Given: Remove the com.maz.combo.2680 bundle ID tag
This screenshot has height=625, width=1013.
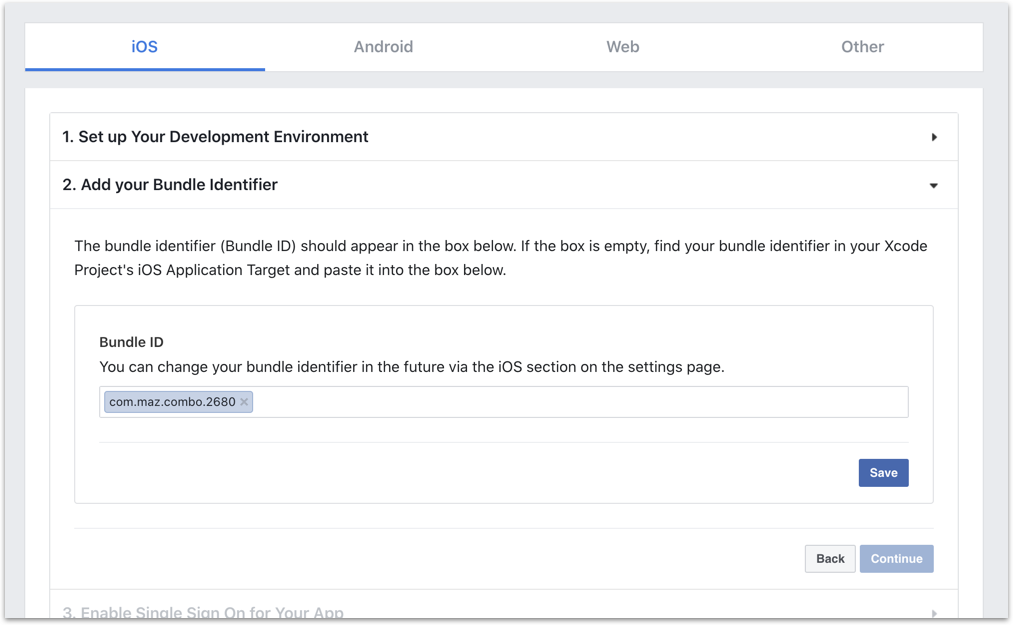Looking at the screenshot, I should click(x=244, y=402).
